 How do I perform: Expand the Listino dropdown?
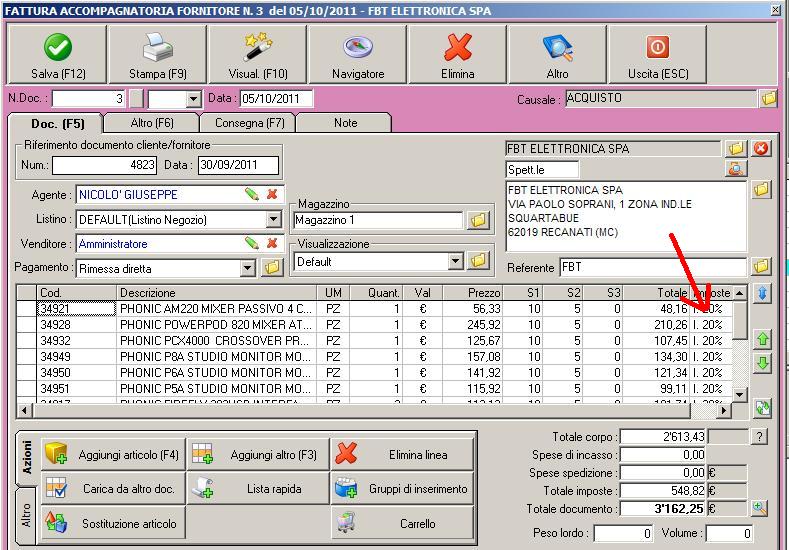273,220
